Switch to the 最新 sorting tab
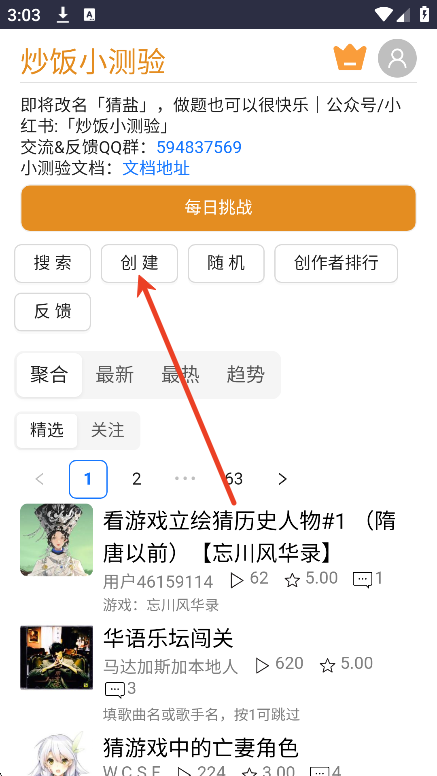The height and width of the screenshot is (776, 437). 114,375
